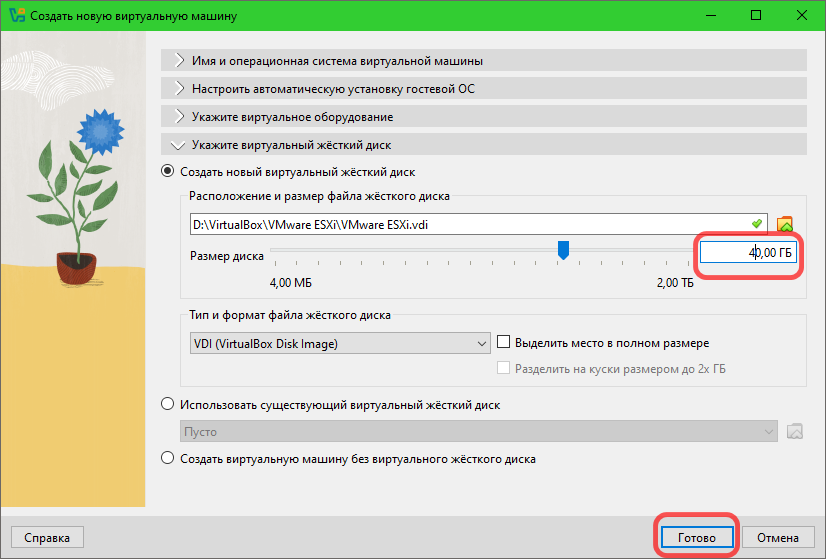This screenshot has height=559, width=826.
Task: Click the 'Отмена' button
Action: [x=778, y=537]
